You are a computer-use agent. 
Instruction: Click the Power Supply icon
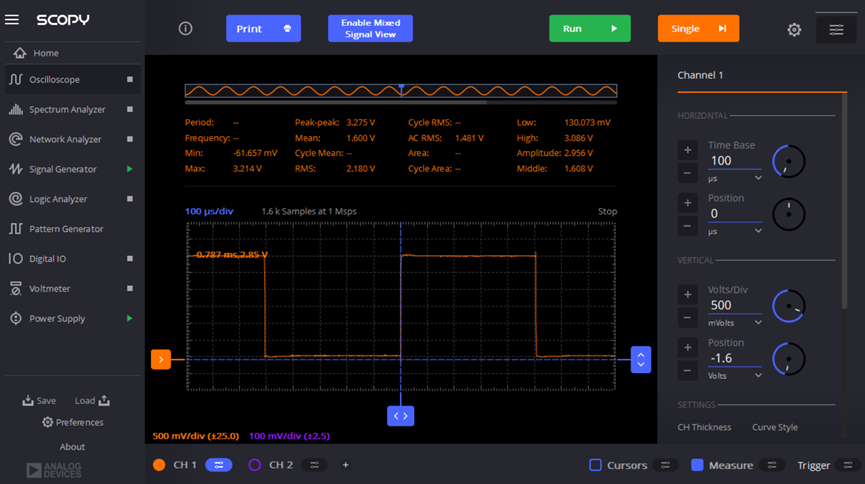click(16, 318)
